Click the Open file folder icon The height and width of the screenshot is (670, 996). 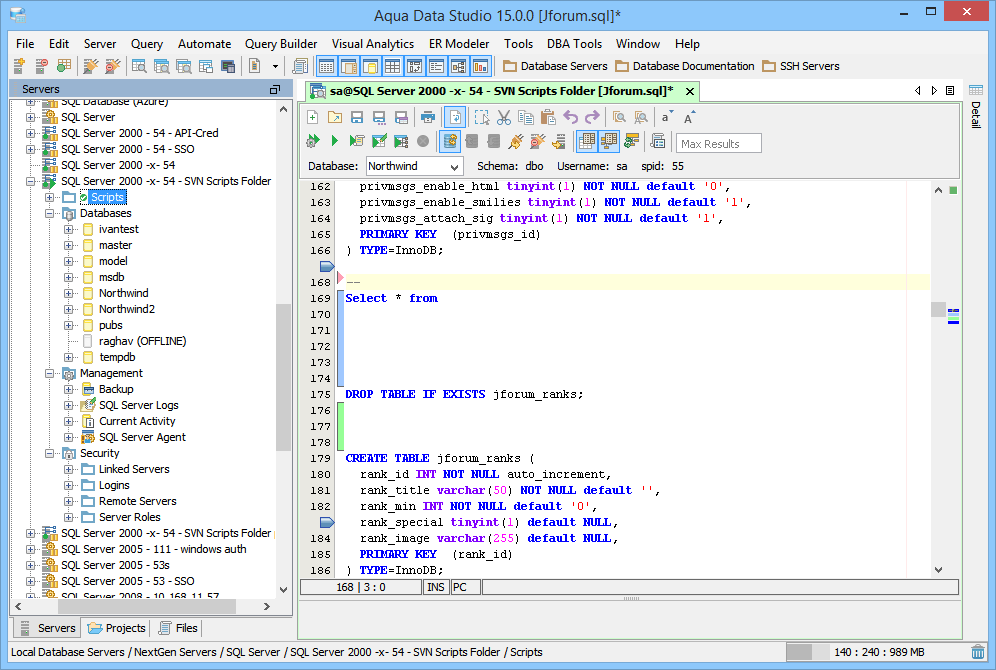click(x=335, y=117)
